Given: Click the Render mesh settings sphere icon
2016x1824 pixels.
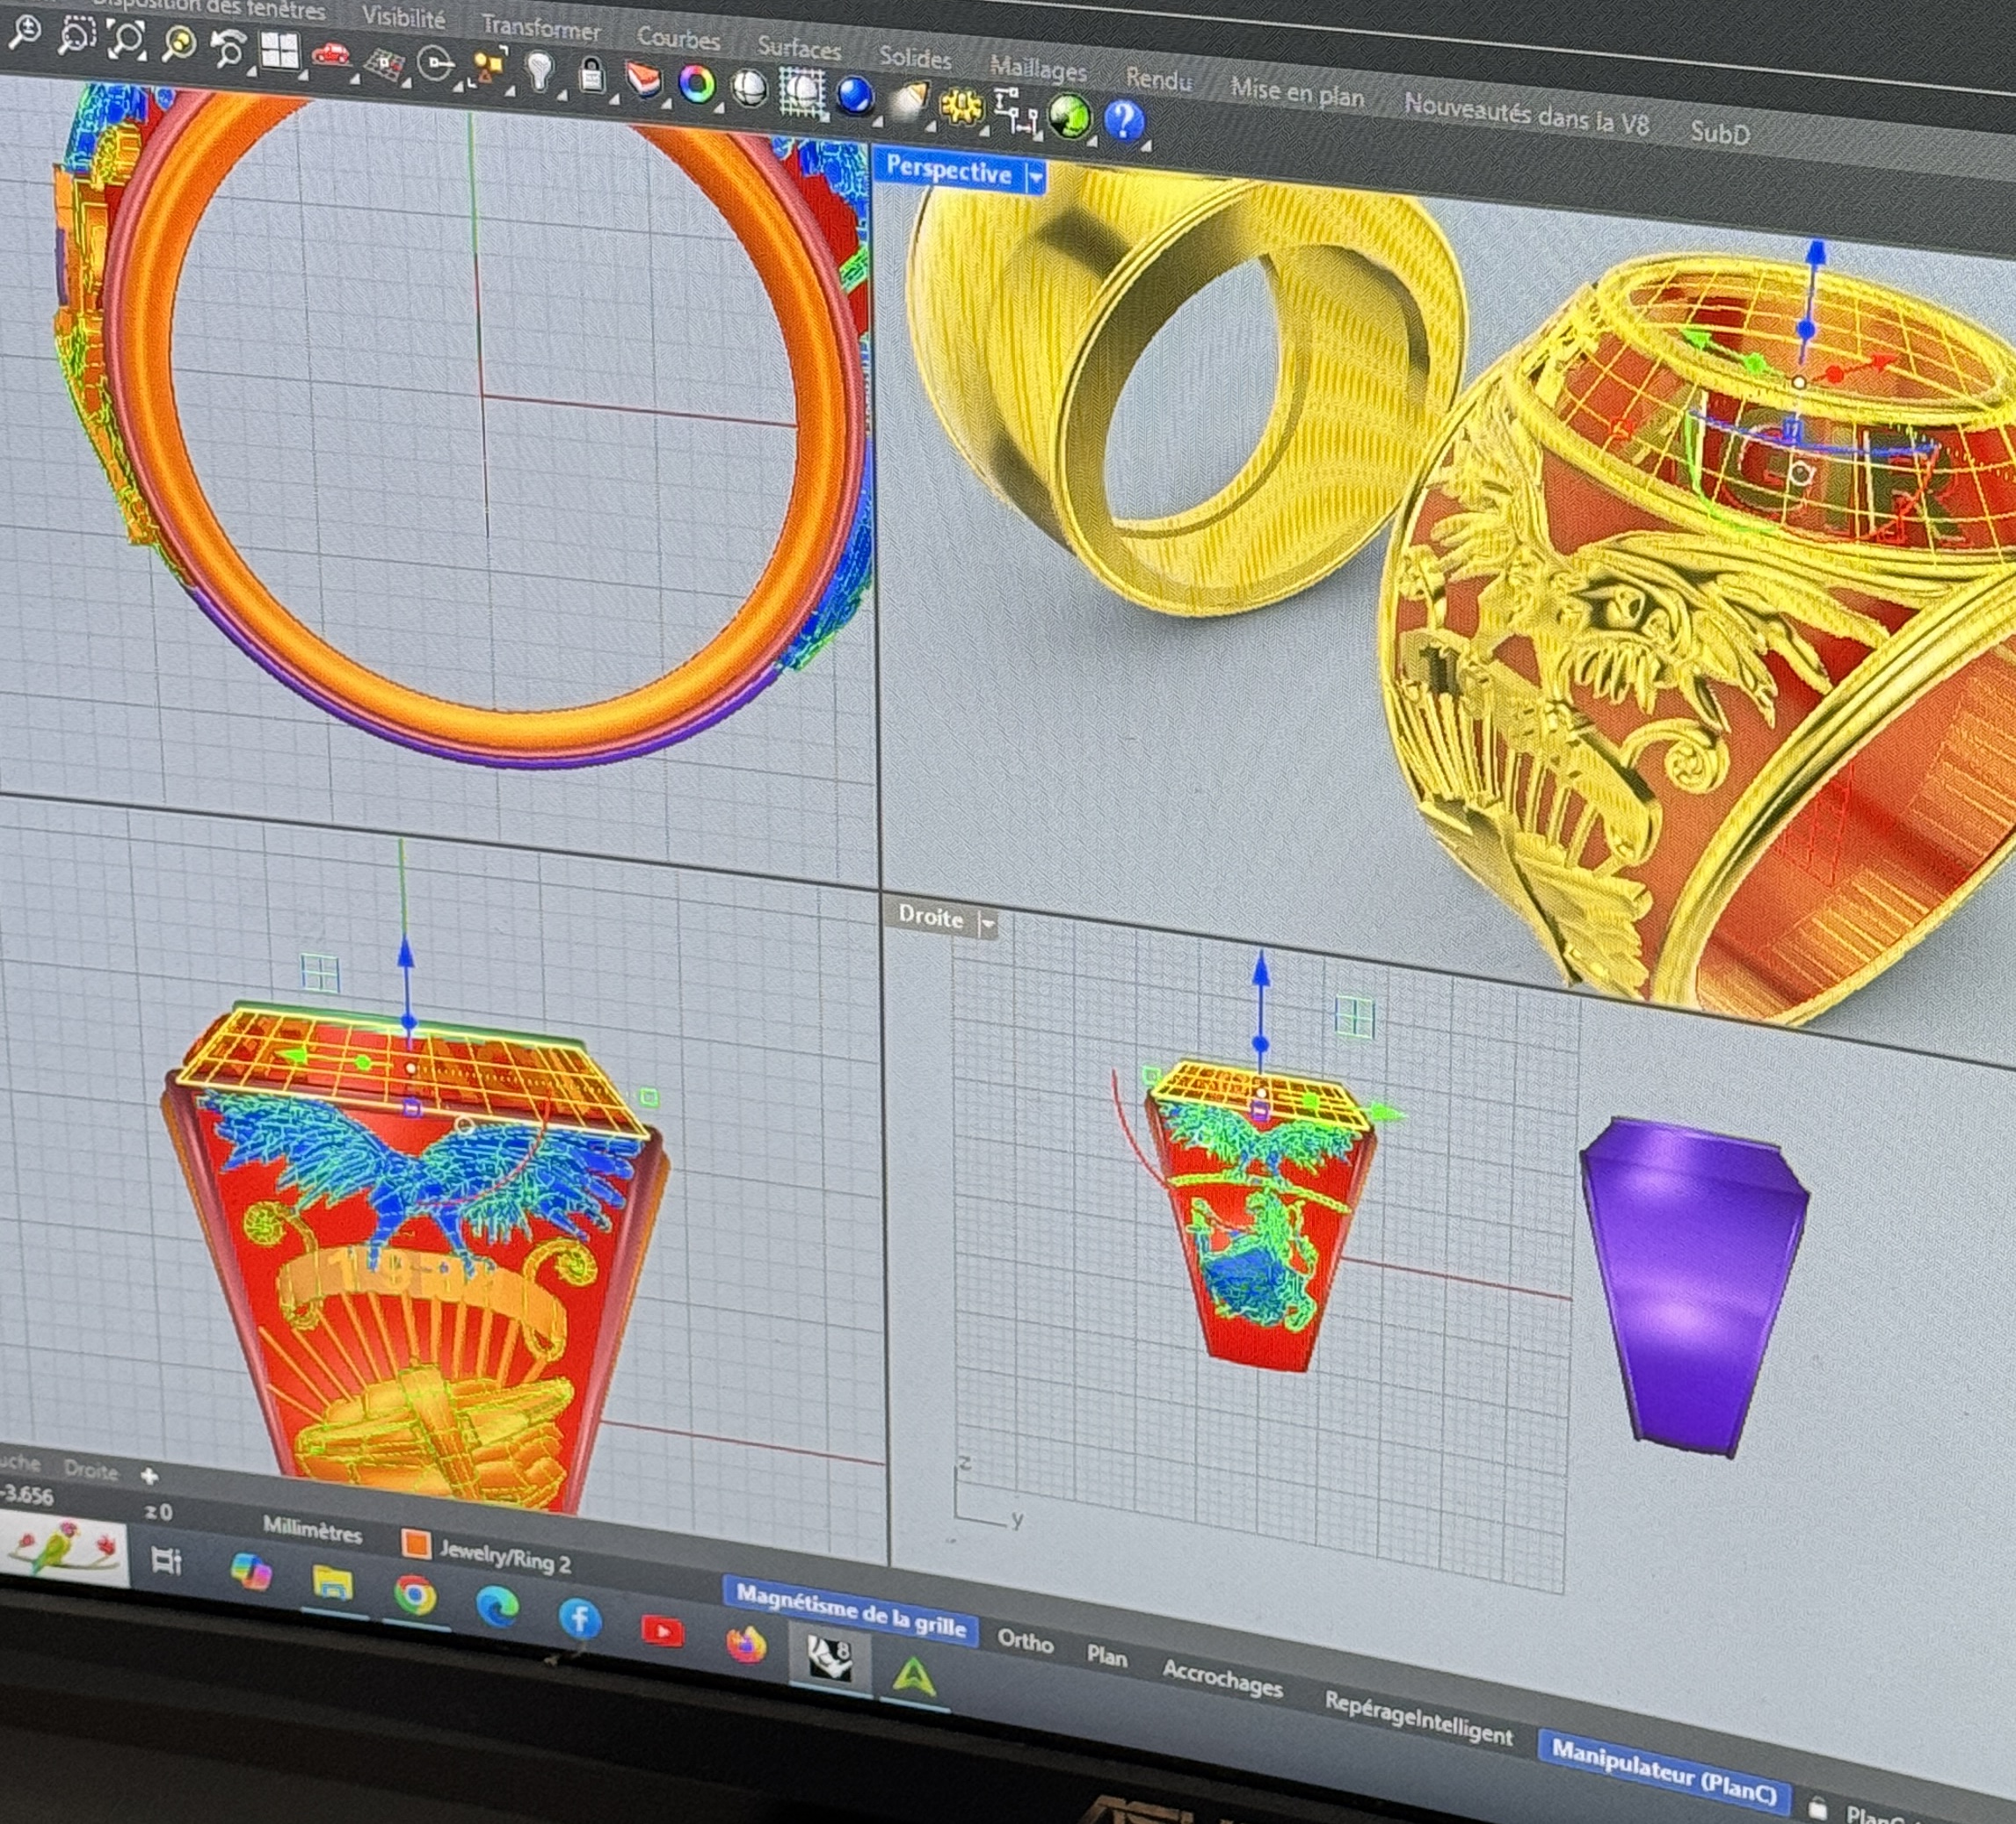Looking at the screenshot, I should (x=801, y=93).
